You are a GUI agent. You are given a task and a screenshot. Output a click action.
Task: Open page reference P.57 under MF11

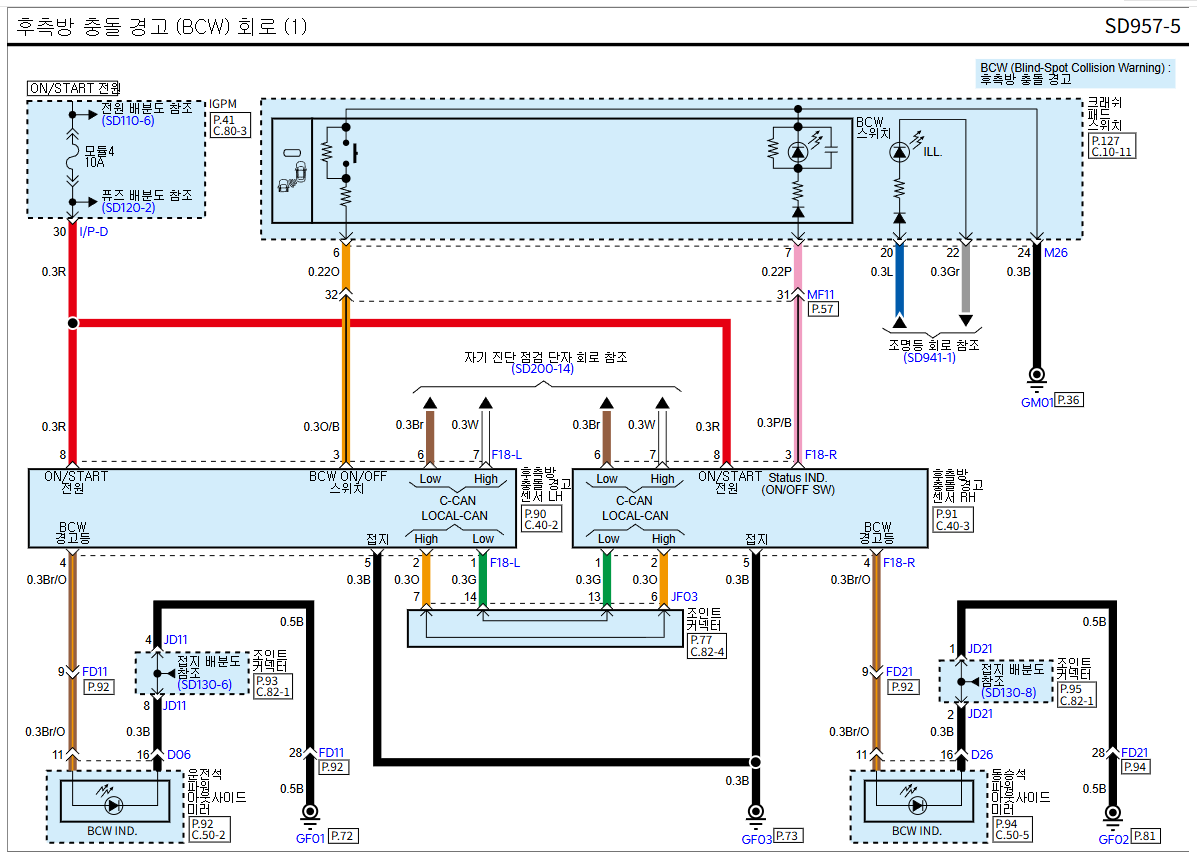(x=823, y=309)
